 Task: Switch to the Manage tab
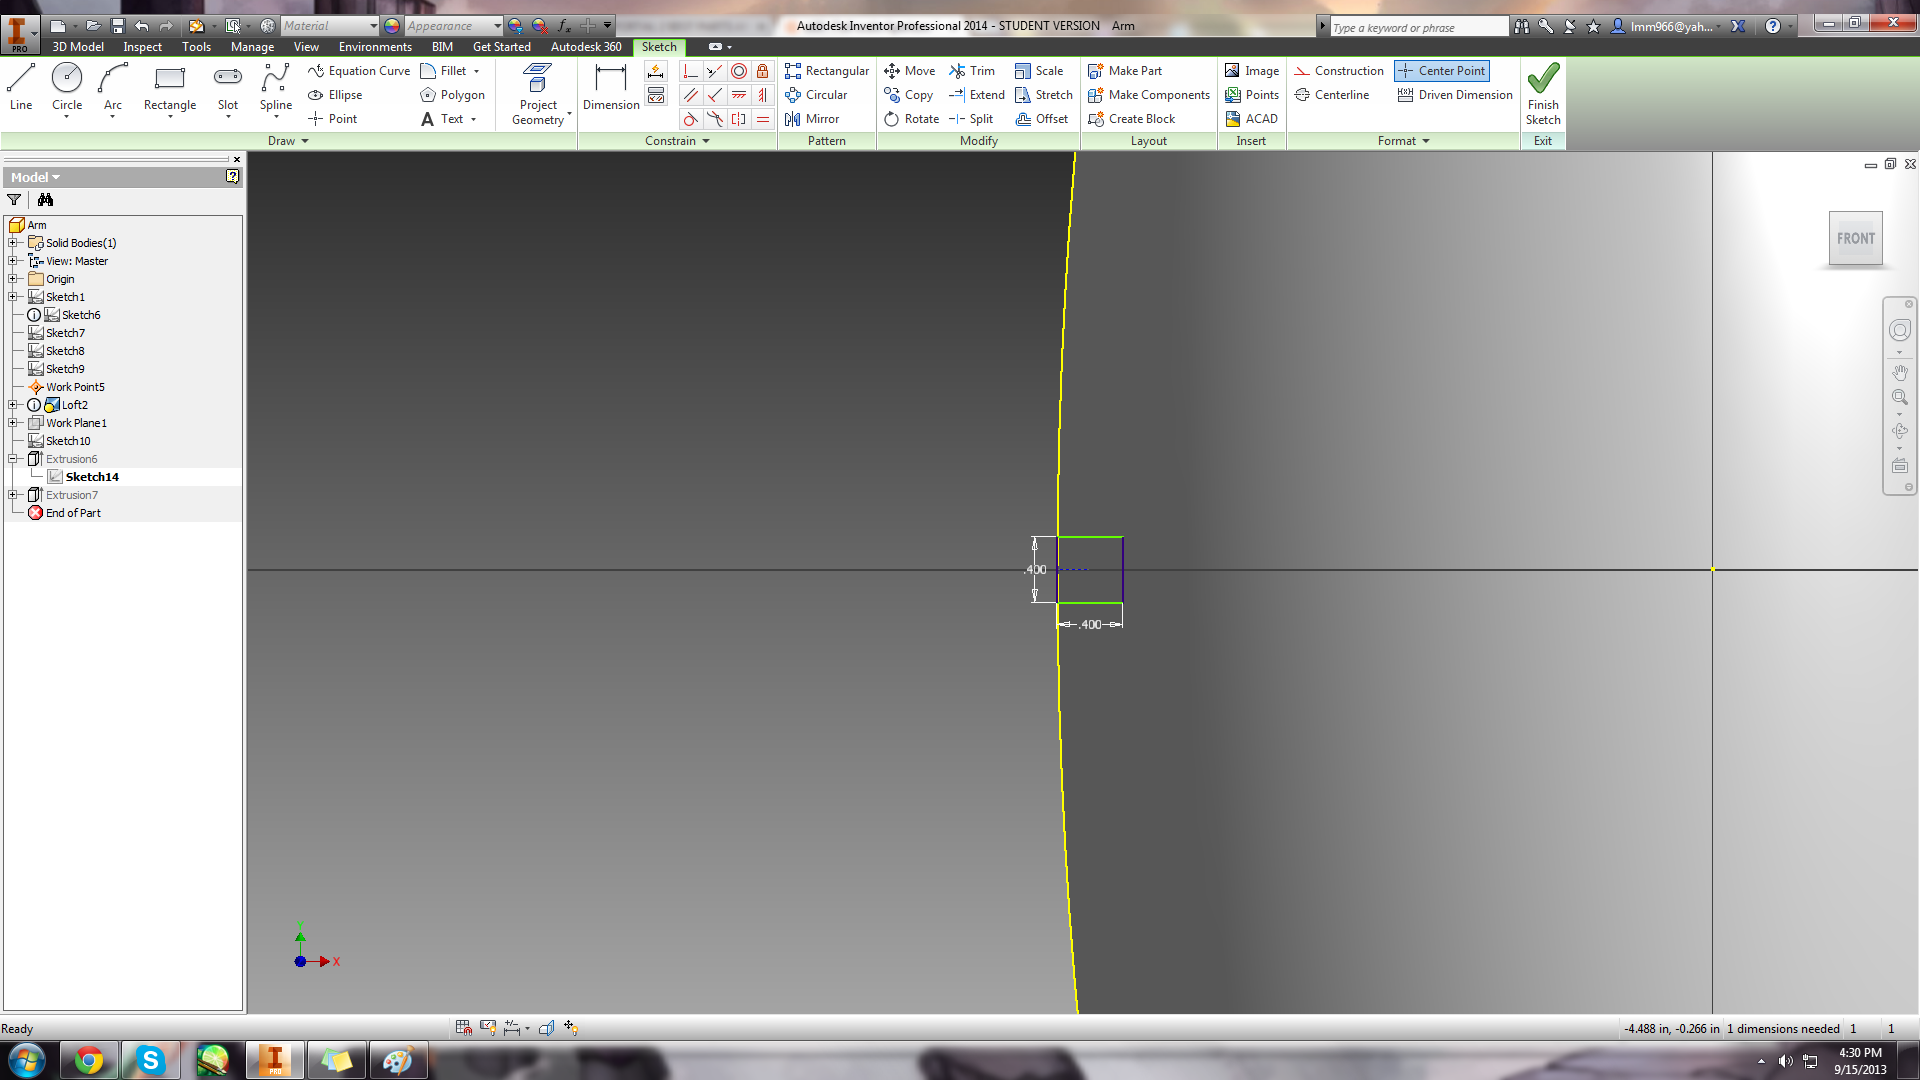click(x=252, y=47)
